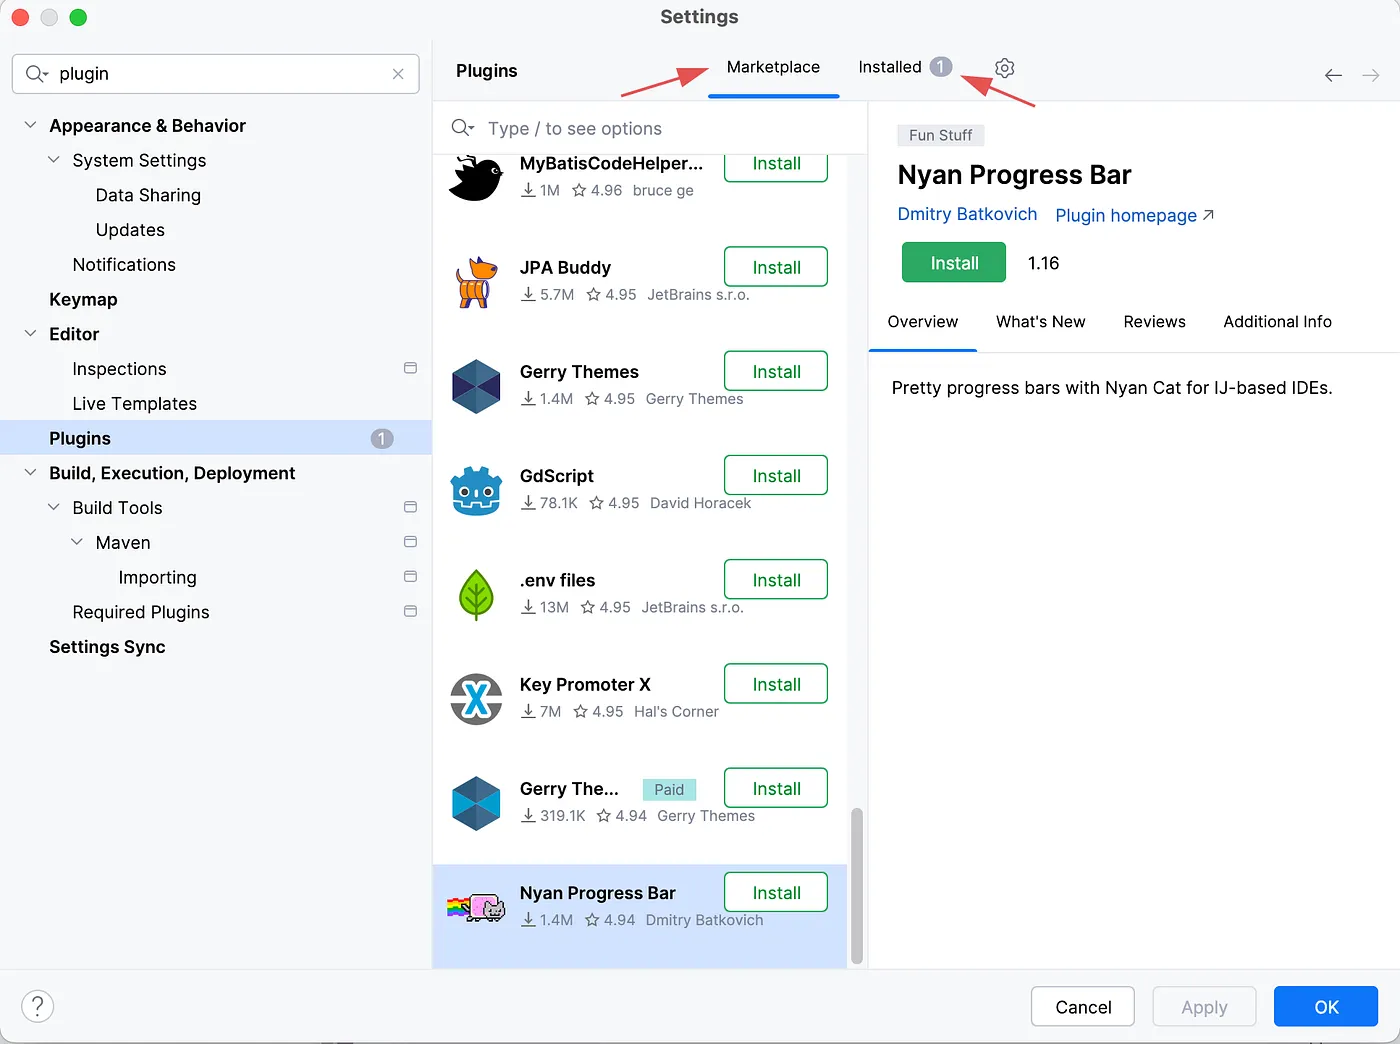Click the Gerry Themes cube icon
The width and height of the screenshot is (1400, 1044).
pos(476,387)
